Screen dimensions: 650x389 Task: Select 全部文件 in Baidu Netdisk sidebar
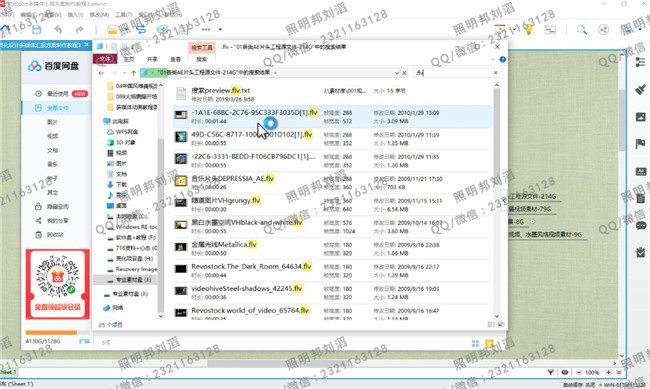pyautogui.click(x=58, y=108)
